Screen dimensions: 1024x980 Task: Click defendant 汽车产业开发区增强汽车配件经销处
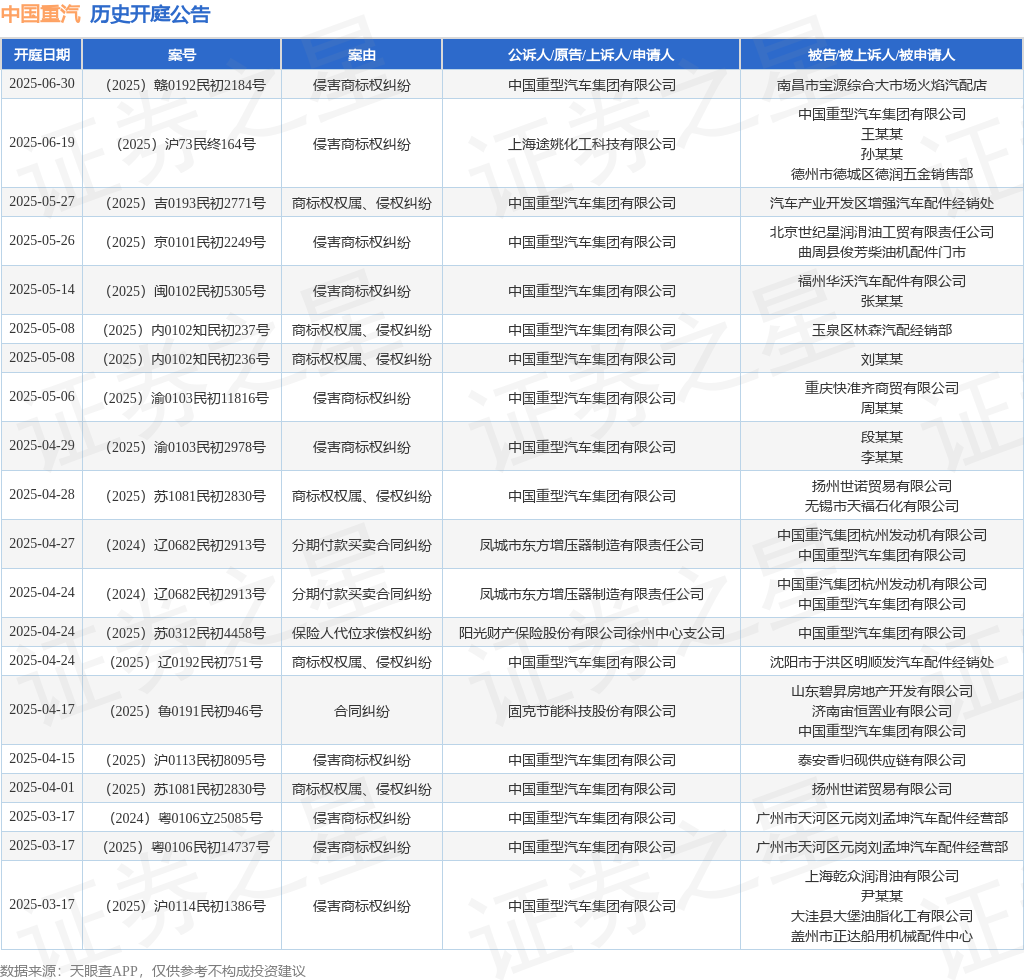882,203
